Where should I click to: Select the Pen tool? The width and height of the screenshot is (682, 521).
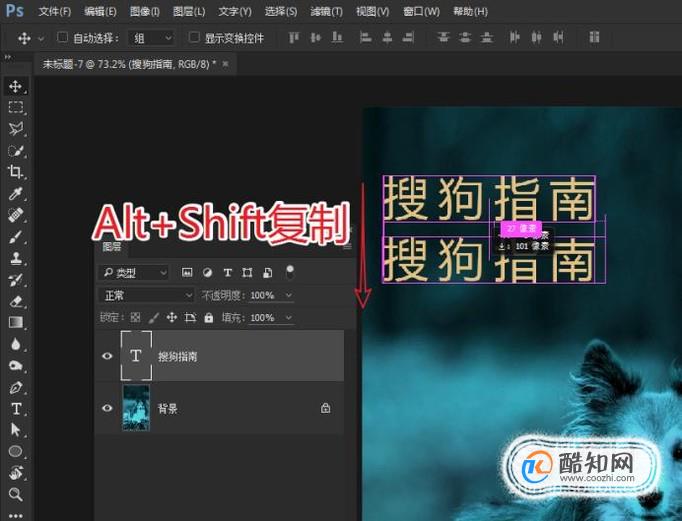16,387
